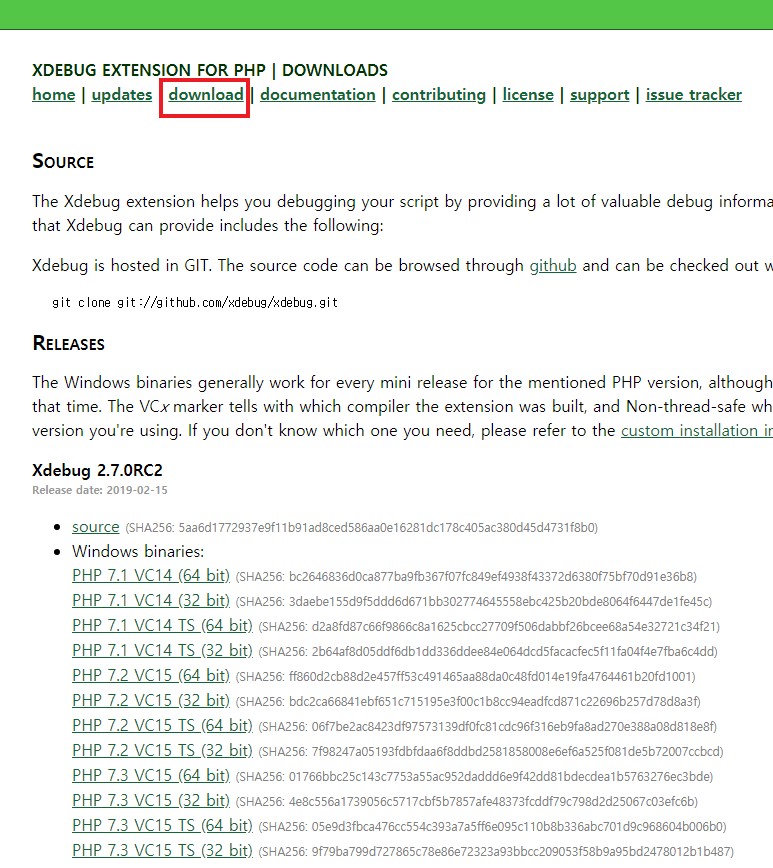Click the SHA256 hash starting 7f98247a05

(491, 752)
